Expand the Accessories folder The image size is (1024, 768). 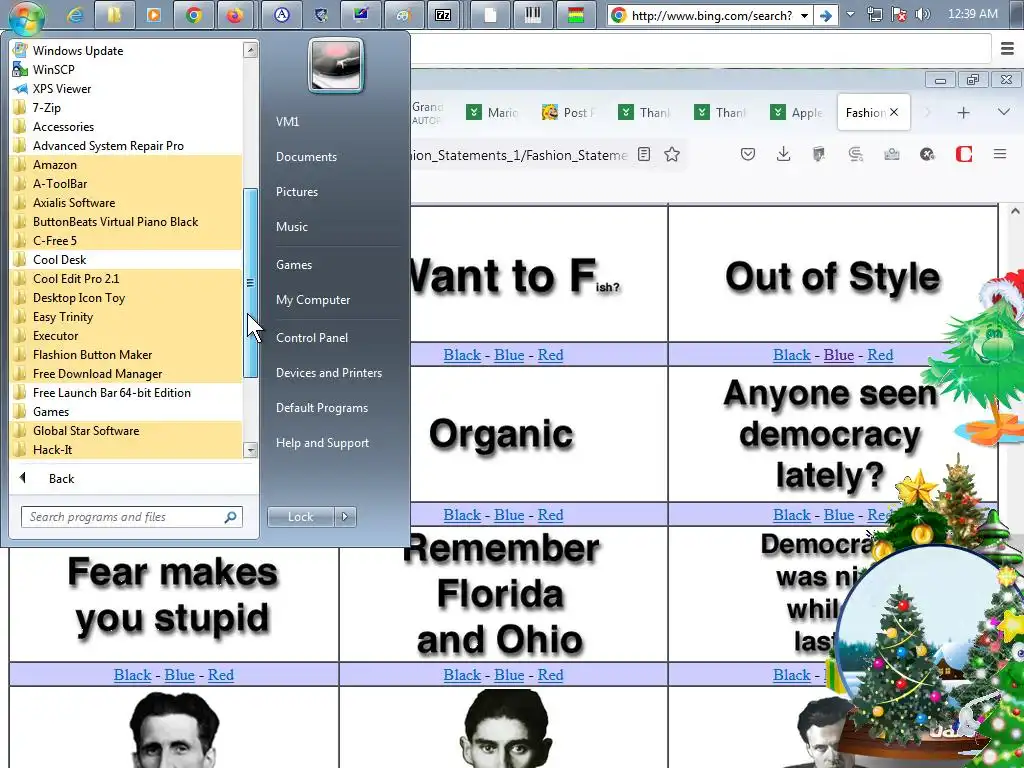[127, 127]
